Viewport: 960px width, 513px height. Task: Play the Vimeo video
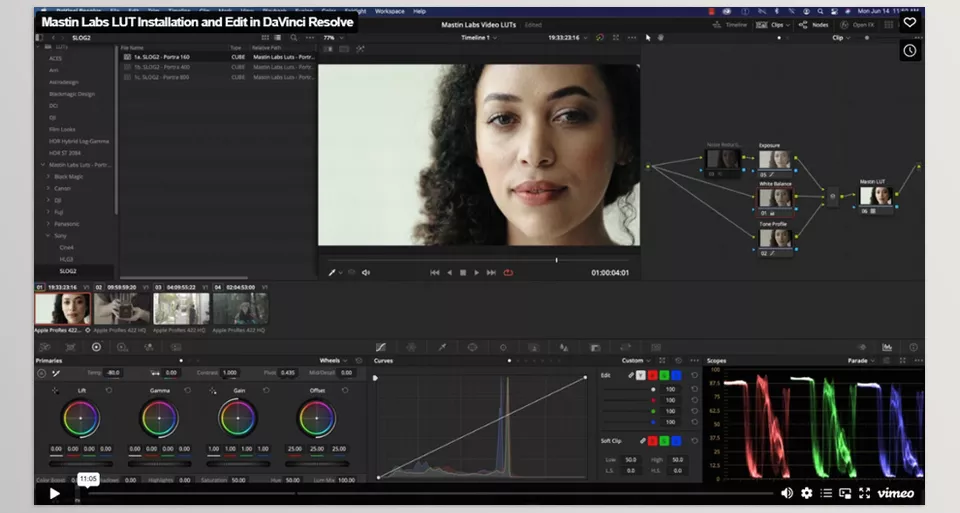pos(54,493)
